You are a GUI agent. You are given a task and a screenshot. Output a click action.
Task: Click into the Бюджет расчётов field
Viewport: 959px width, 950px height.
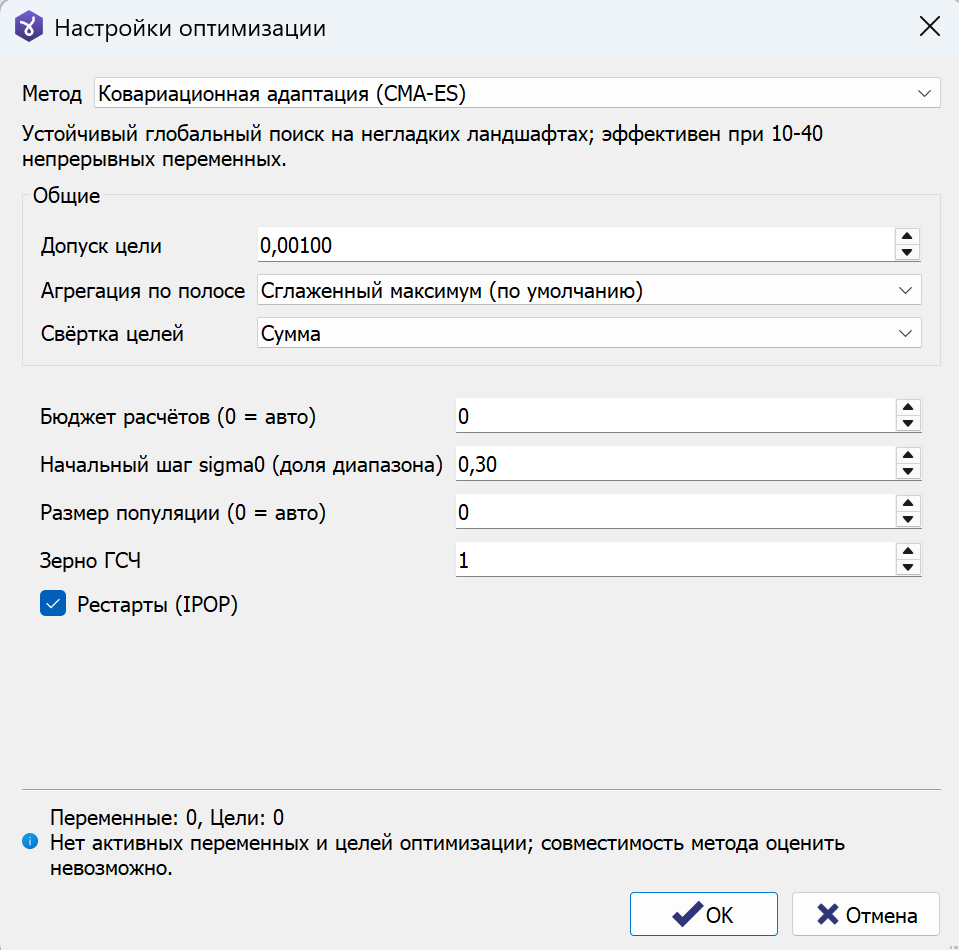[x=675, y=416]
